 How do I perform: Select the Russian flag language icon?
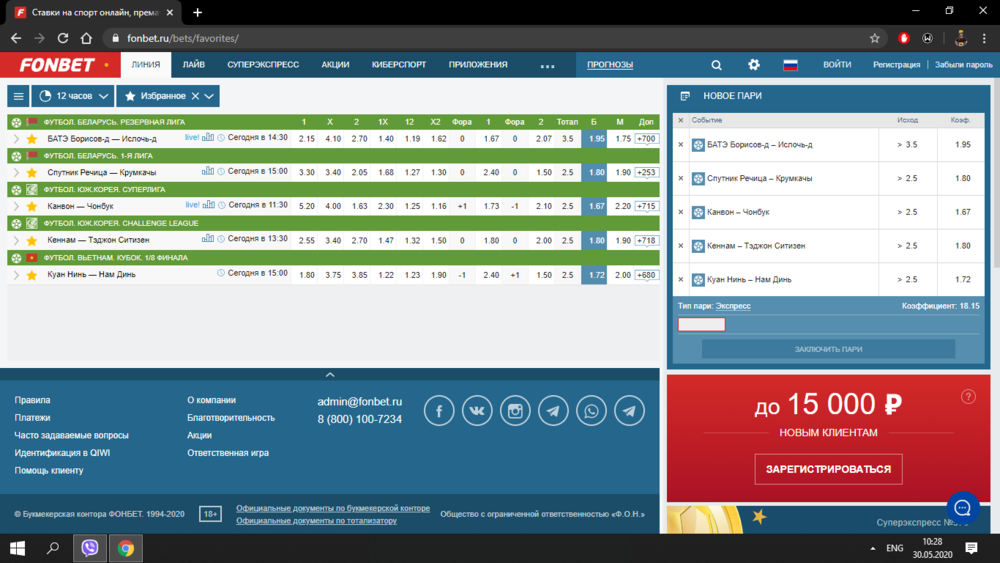click(x=790, y=64)
